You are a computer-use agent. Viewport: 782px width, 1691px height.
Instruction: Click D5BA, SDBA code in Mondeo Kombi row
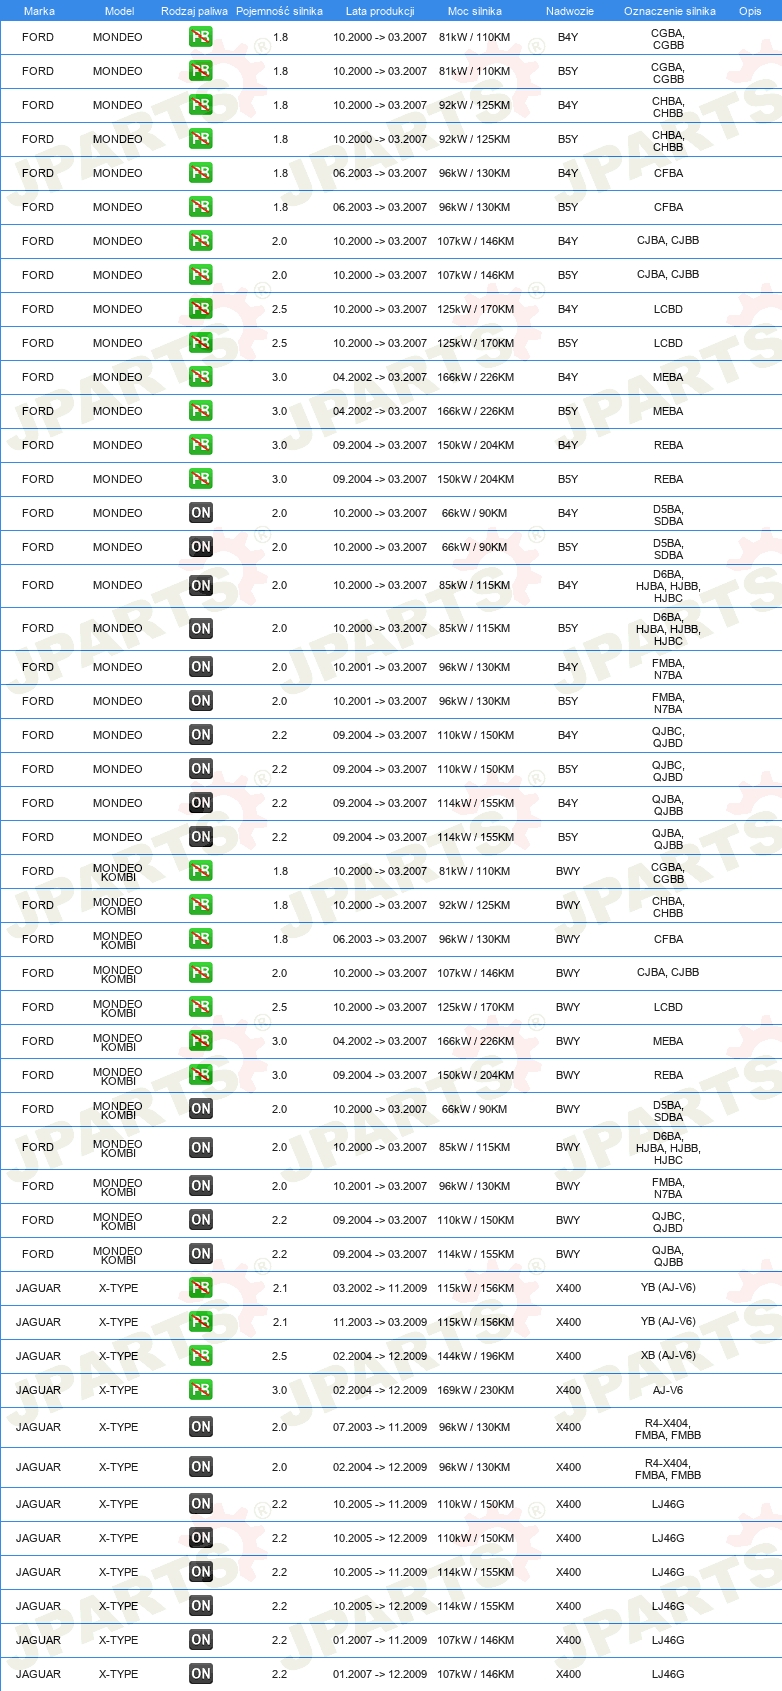coord(668,1111)
